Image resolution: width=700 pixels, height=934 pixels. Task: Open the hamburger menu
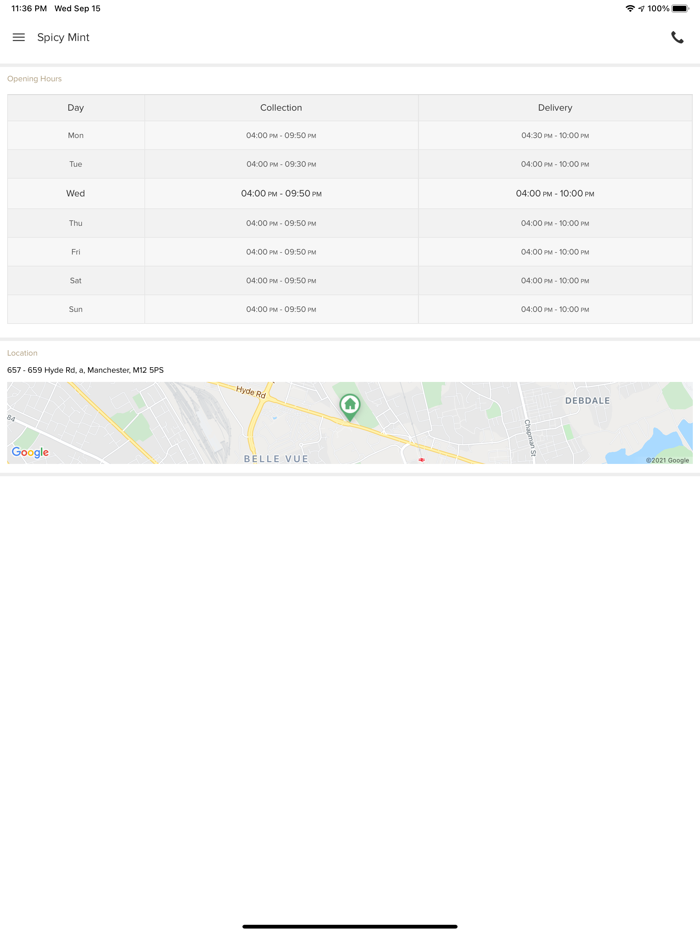(19, 38)
